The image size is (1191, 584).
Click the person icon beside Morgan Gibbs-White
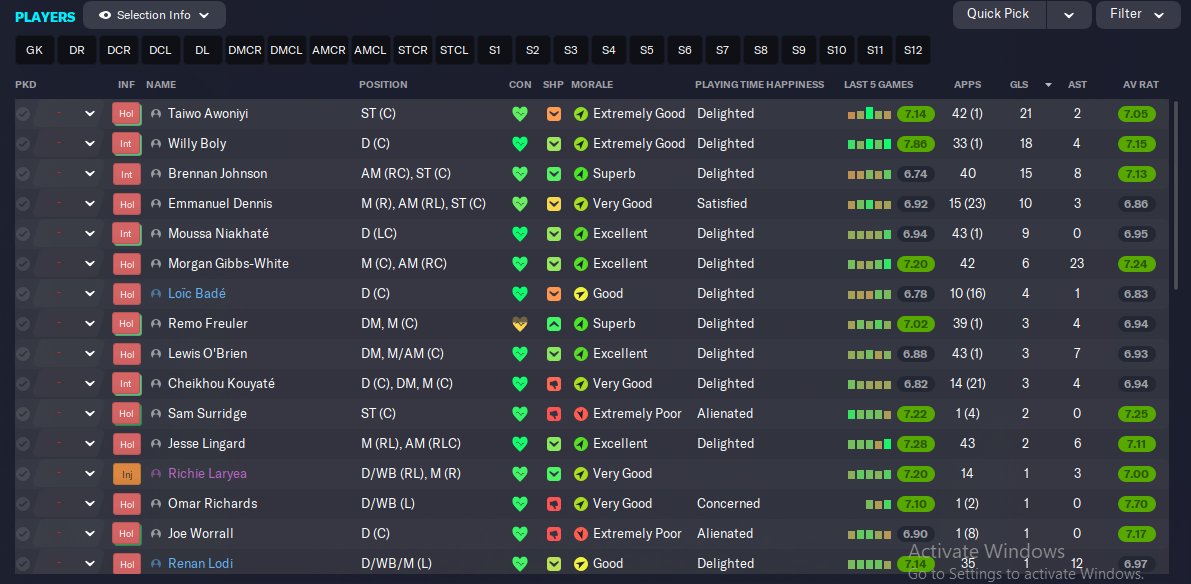(156, 264)
